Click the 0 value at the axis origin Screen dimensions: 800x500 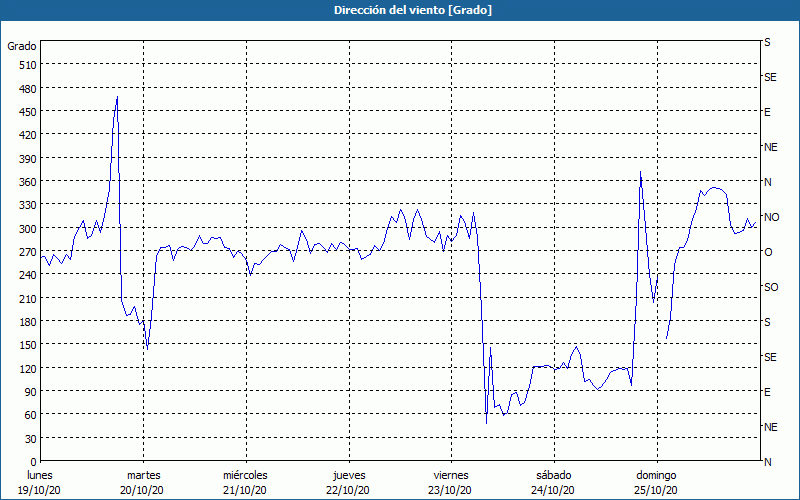click(34, 462)
